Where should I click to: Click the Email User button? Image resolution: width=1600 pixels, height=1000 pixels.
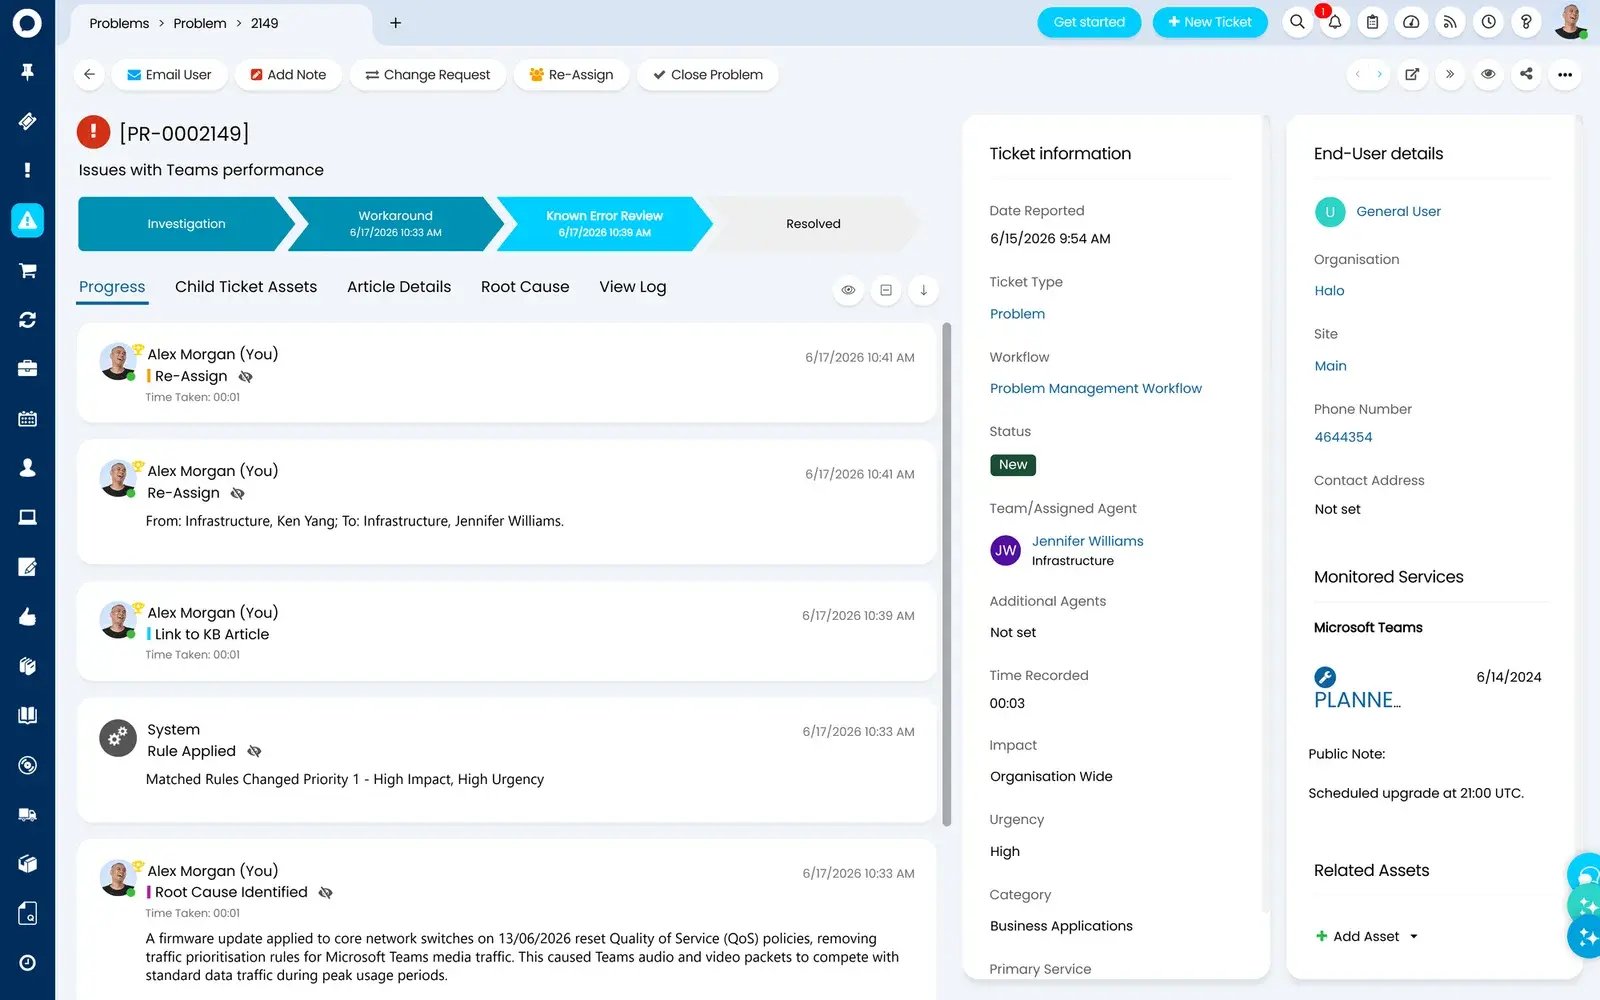coord(170,74)
